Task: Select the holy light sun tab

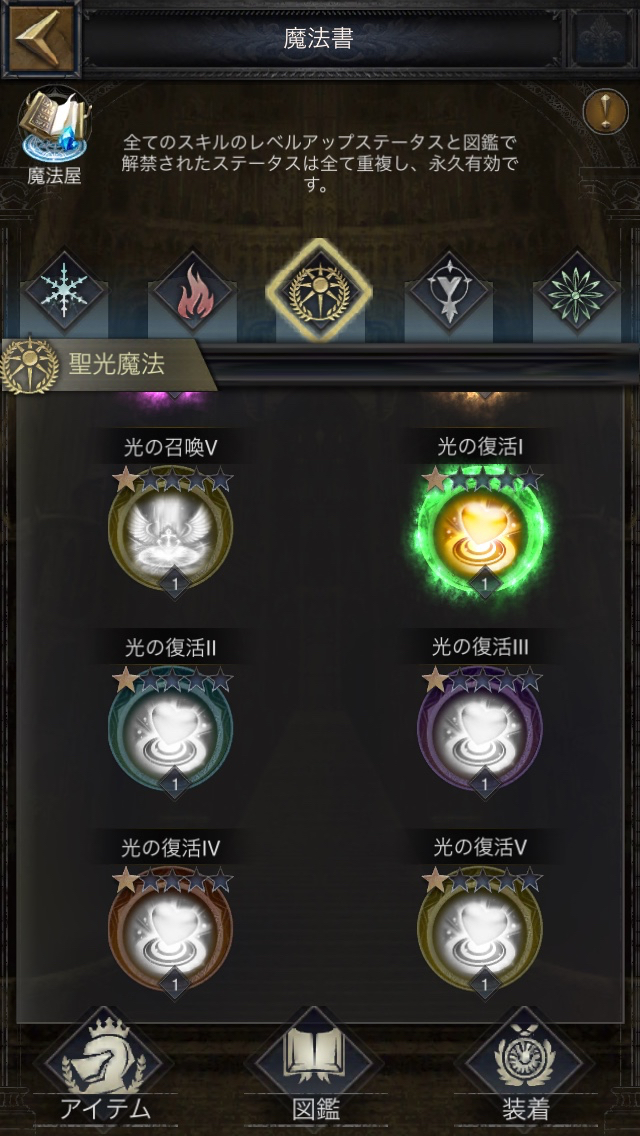Action: click(319, 290)
